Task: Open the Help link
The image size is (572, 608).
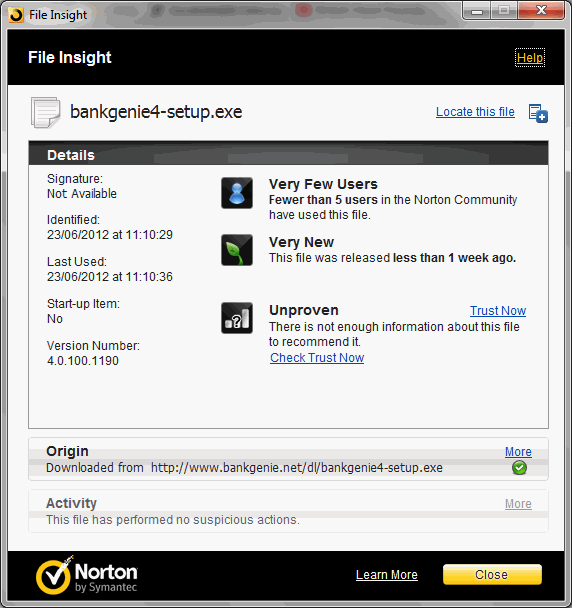Action: tap(530, 57)
